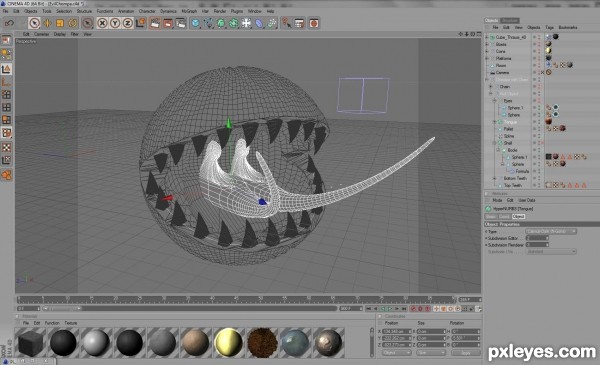Select Polygons mode in left toolbar
Screen dimensions: 600x365
6,120
